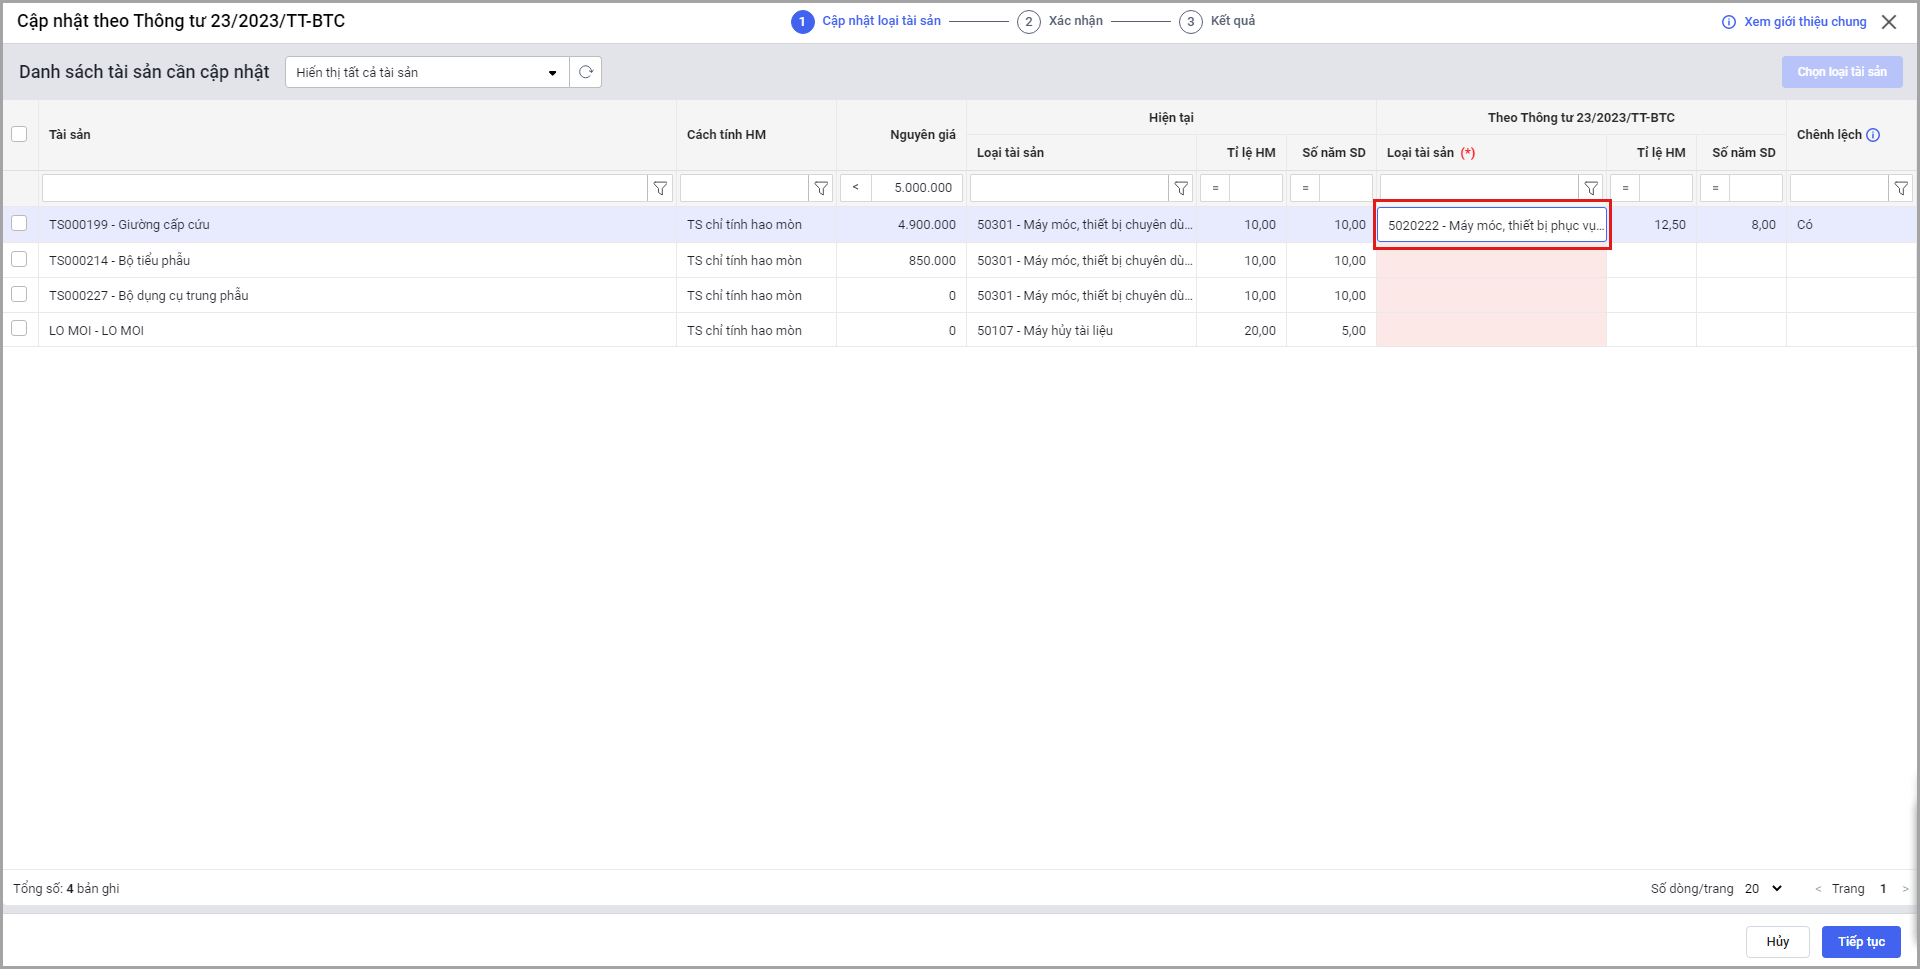The width and height of the screenshot is (1920, 969).
Task: Check the row LO MOI - LO MOI
Action: 19,329
